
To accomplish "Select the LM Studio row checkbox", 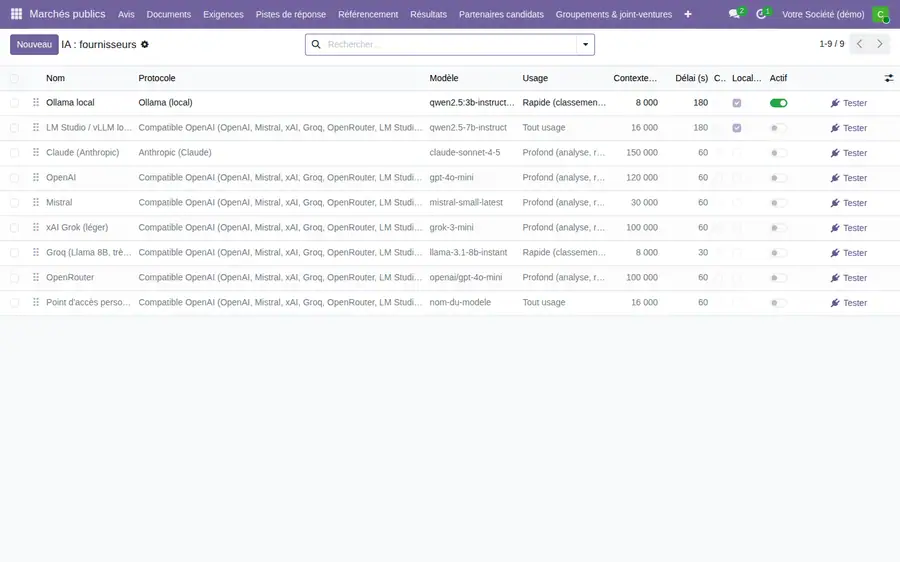I will [14, 127].
